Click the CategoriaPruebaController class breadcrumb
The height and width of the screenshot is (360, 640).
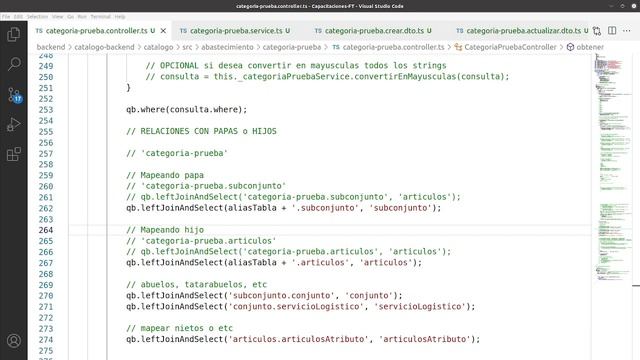pos(505,47)
